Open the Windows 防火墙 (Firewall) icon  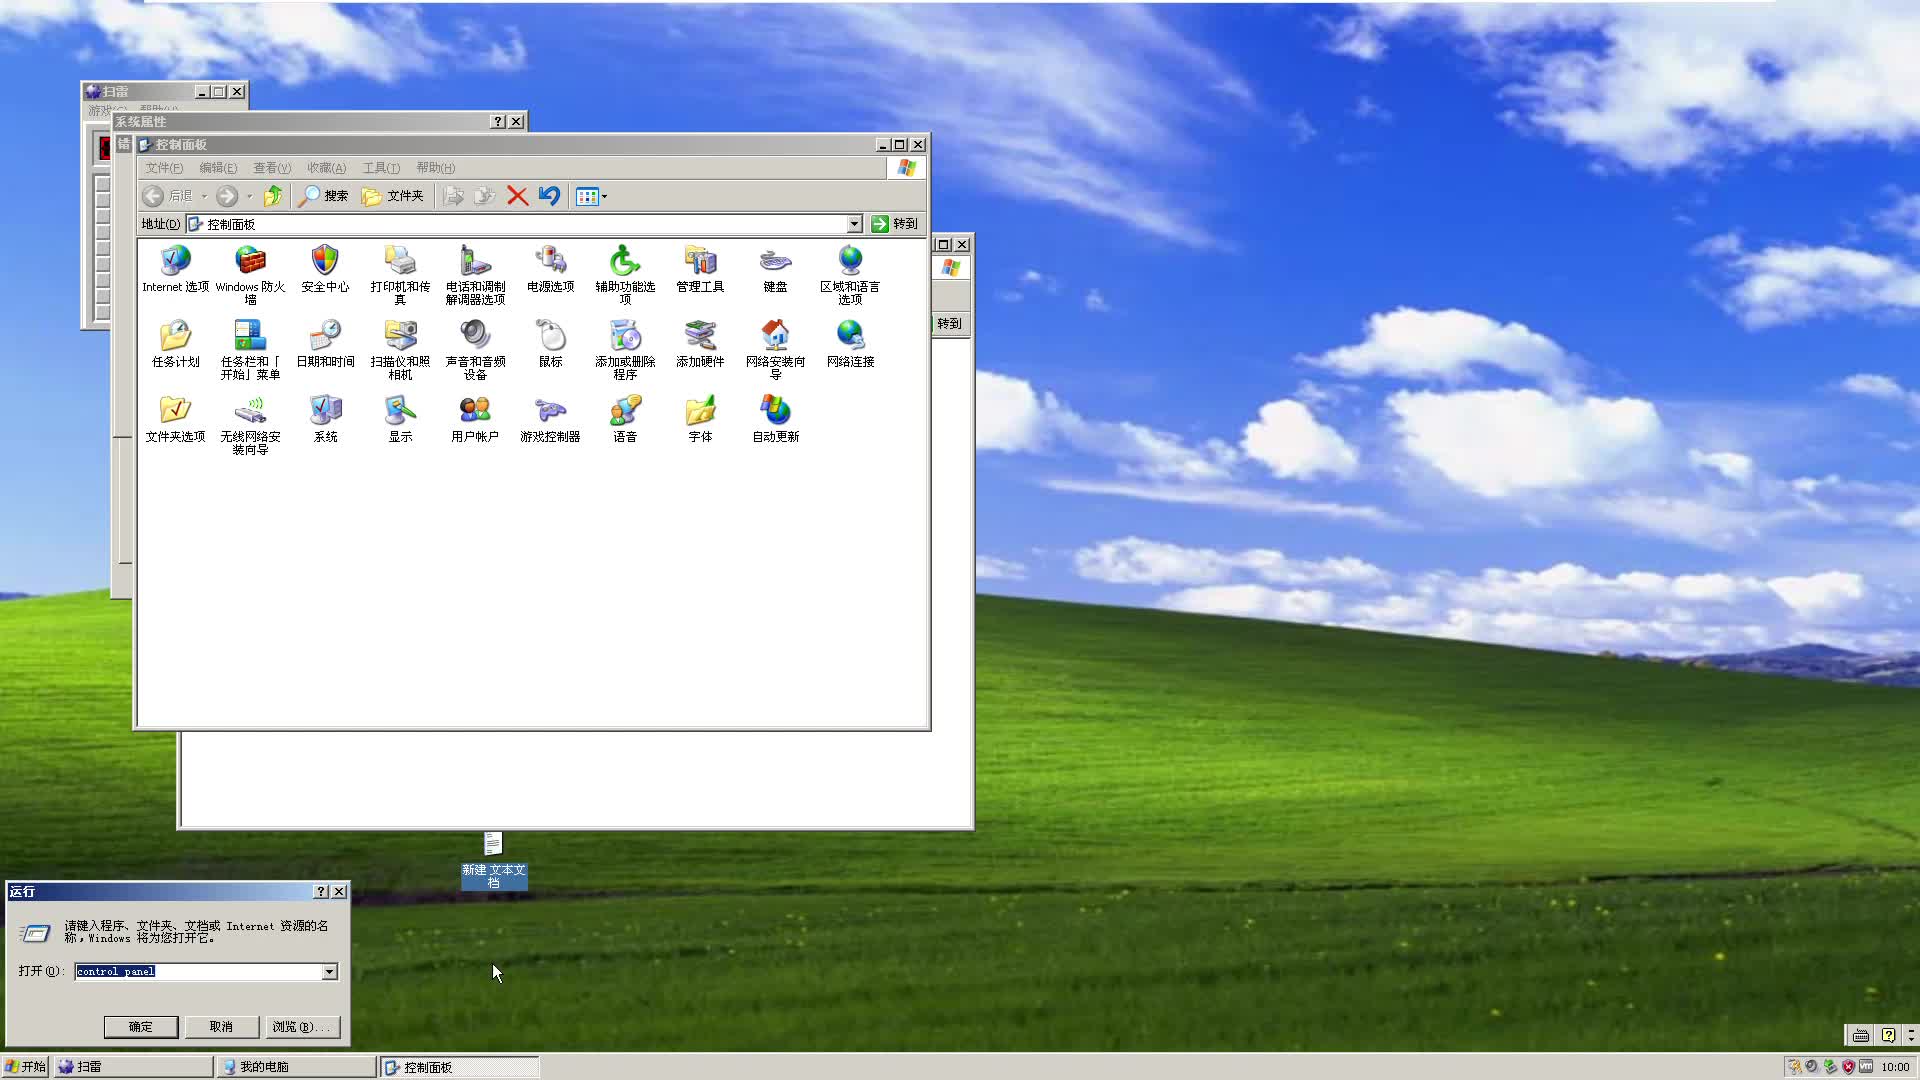(x=250, y=262)
